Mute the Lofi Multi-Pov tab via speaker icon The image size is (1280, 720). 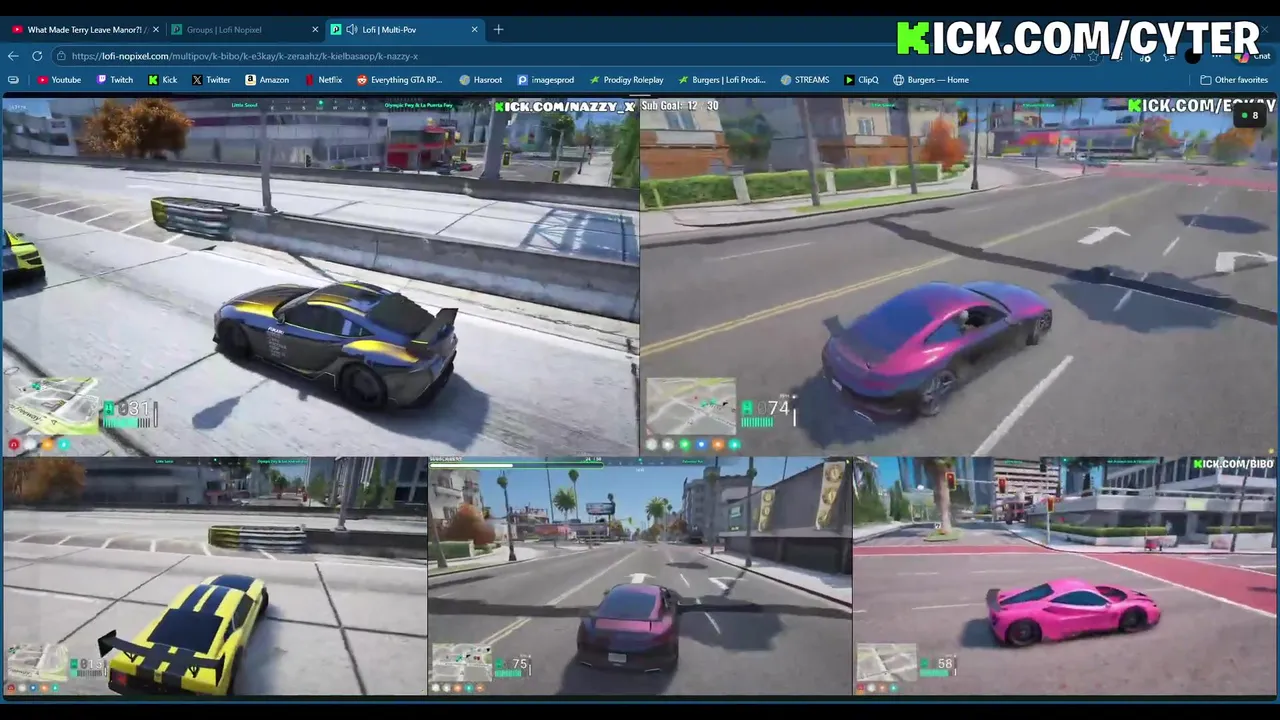(351, 30)
